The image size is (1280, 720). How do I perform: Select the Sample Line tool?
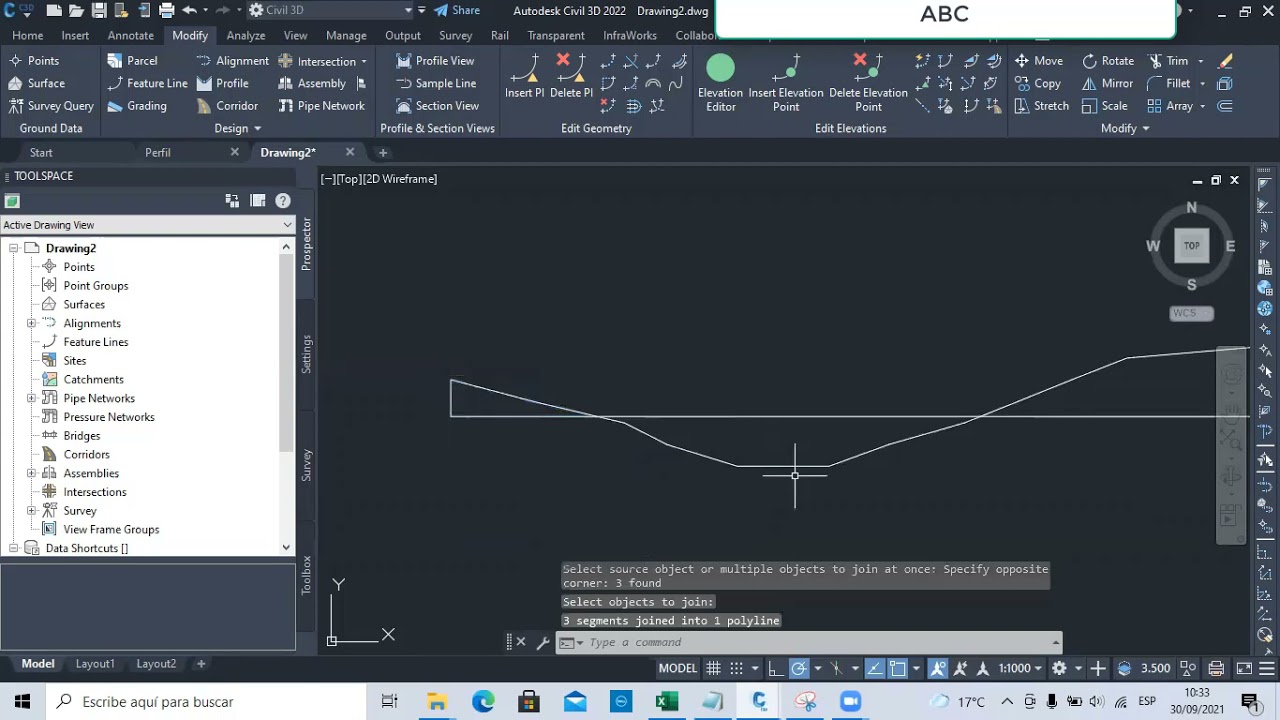pyautogui.click(x=436, y=83)
